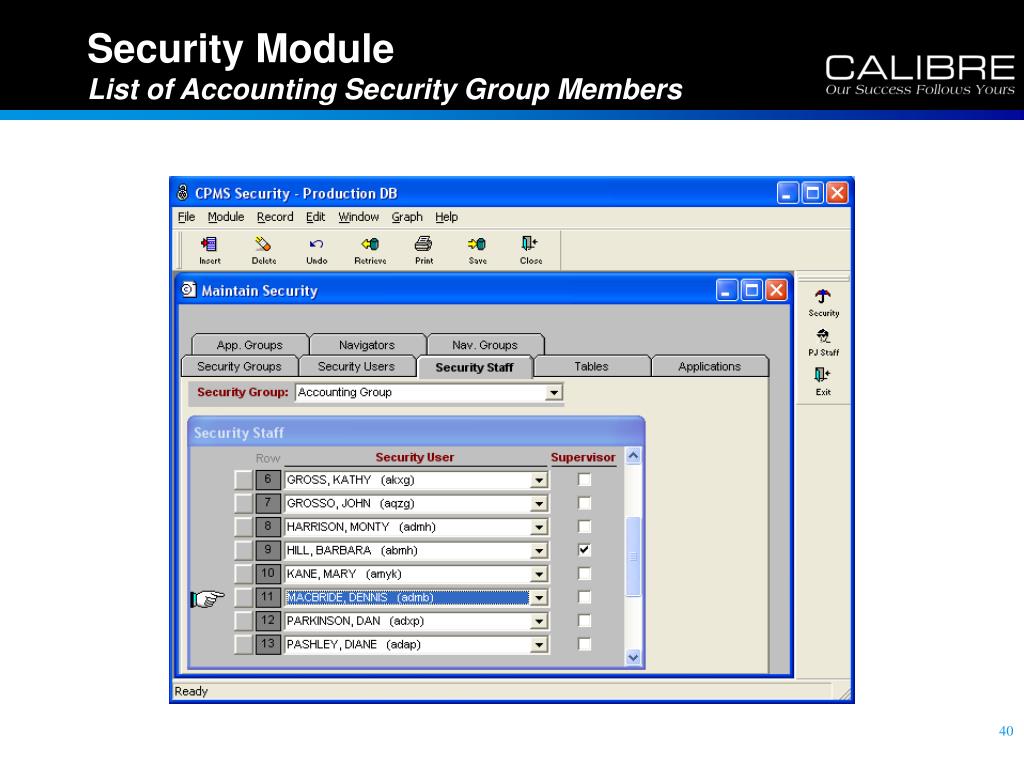Check Supervisor for GROSS, KATHY
Image resolution: width=1024 pixels, height=768 pixels.
click(x=584, y=480)
